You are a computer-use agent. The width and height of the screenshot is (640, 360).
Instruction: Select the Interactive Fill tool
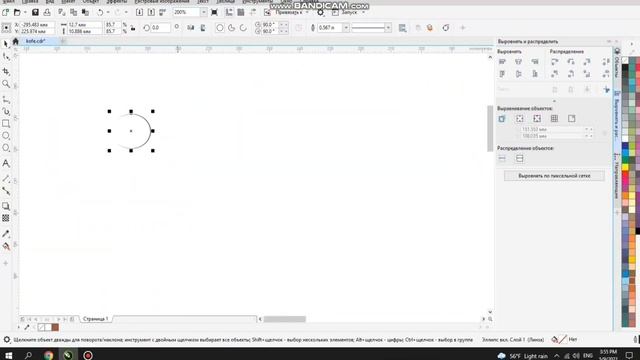click(x=6, y=246)
